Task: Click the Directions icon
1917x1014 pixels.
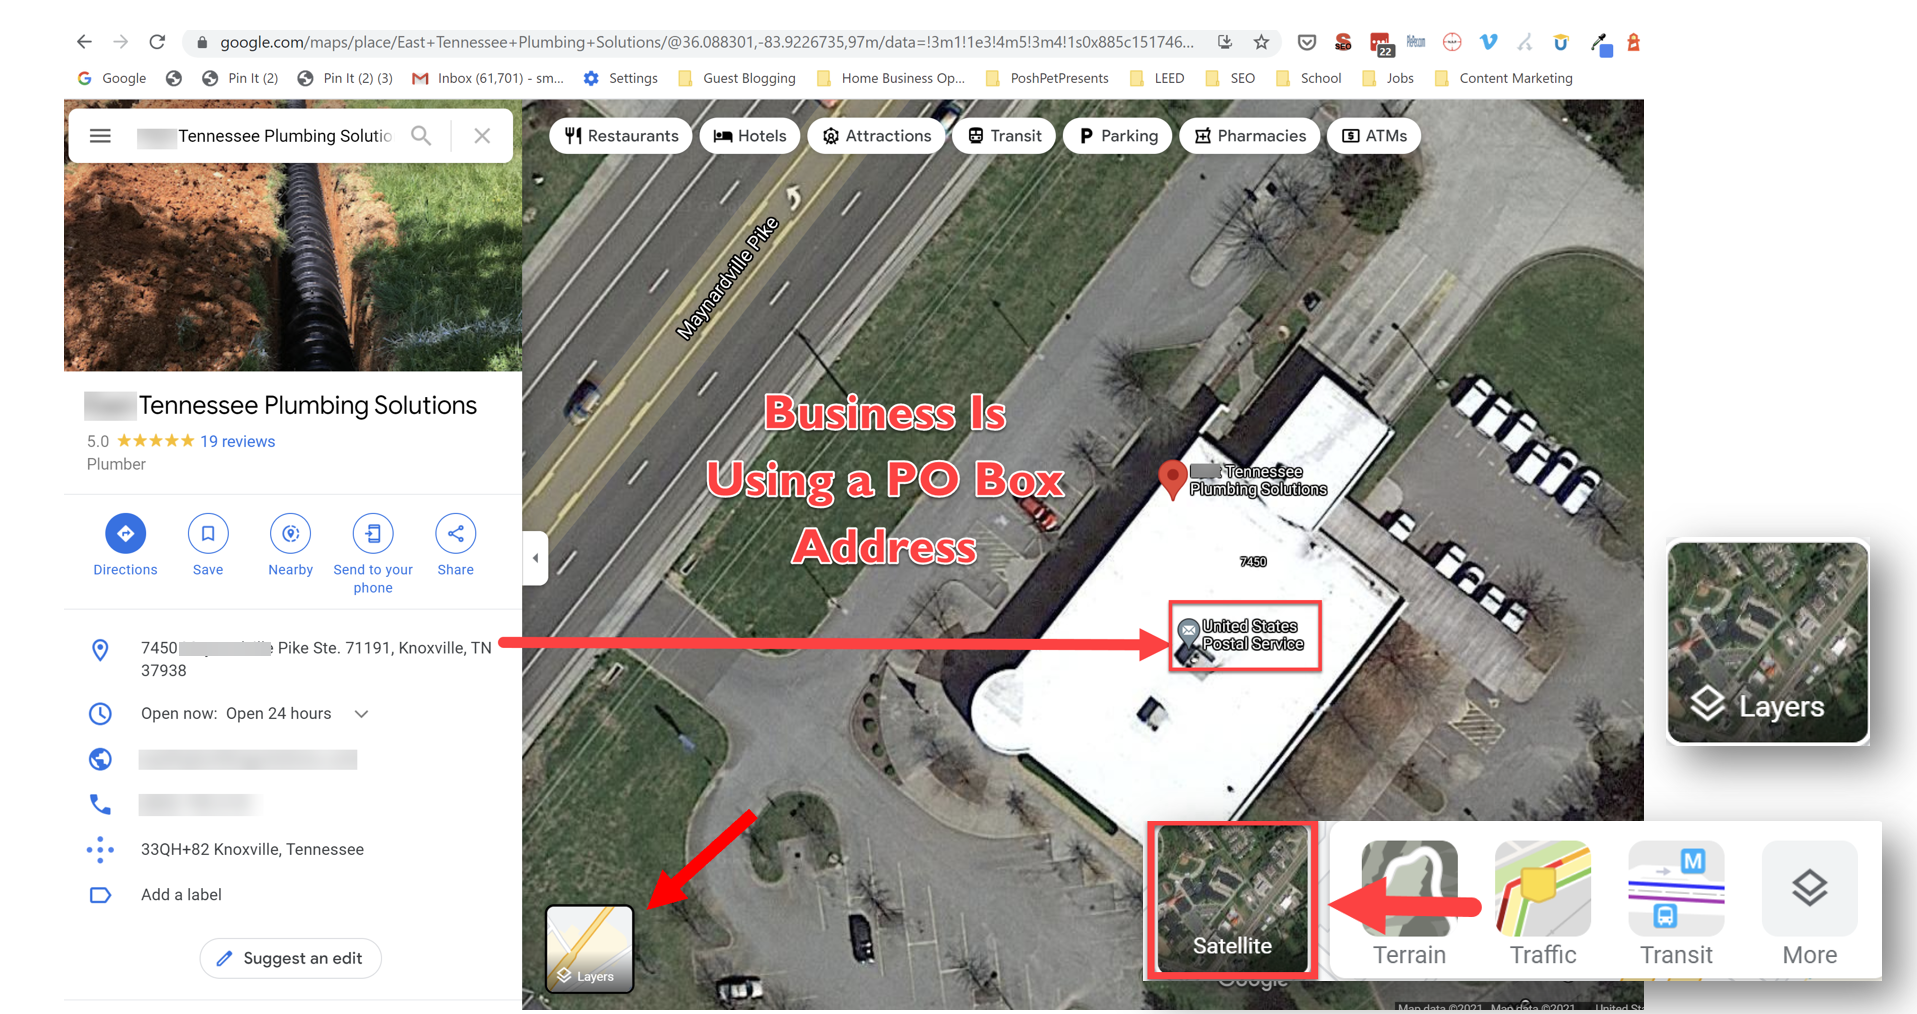Action: tap(125, 534)
